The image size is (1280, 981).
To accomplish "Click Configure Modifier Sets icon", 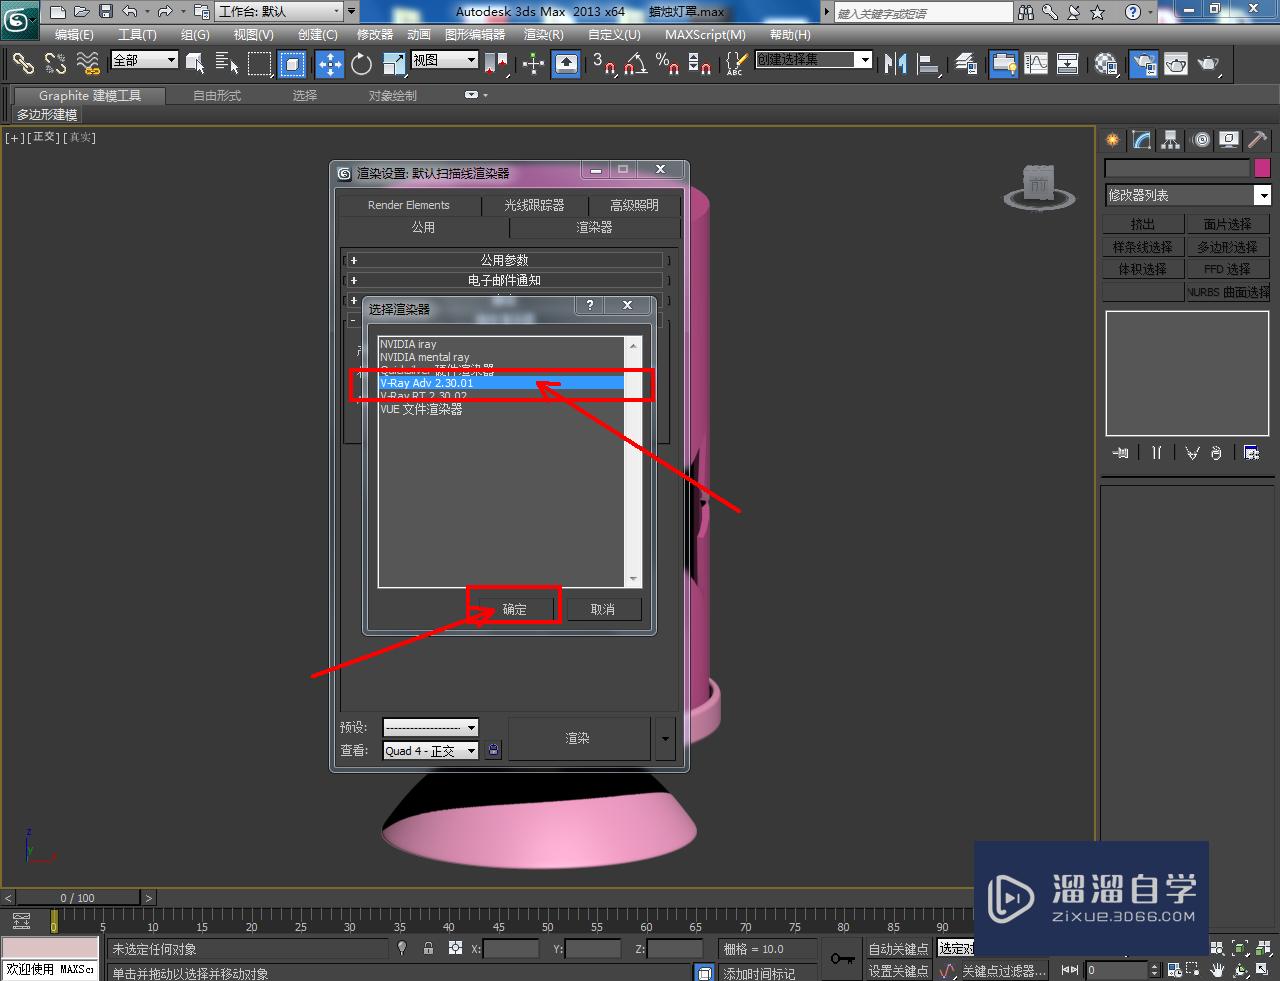I will click(x=1251, y=453).
